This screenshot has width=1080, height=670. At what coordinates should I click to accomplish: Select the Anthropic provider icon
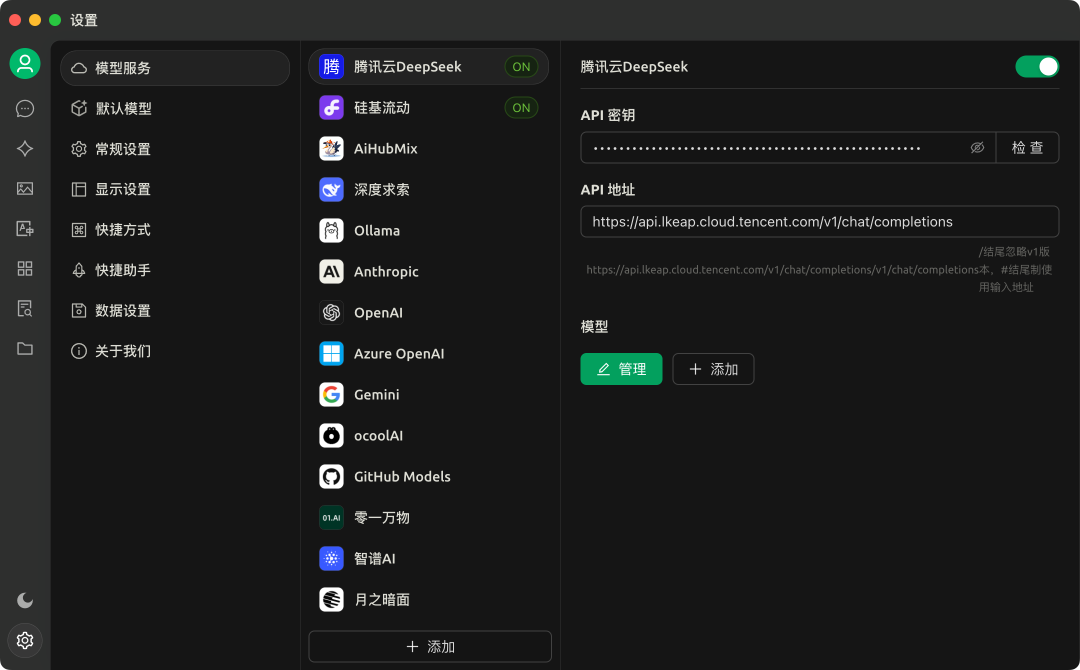coord(331,271)
